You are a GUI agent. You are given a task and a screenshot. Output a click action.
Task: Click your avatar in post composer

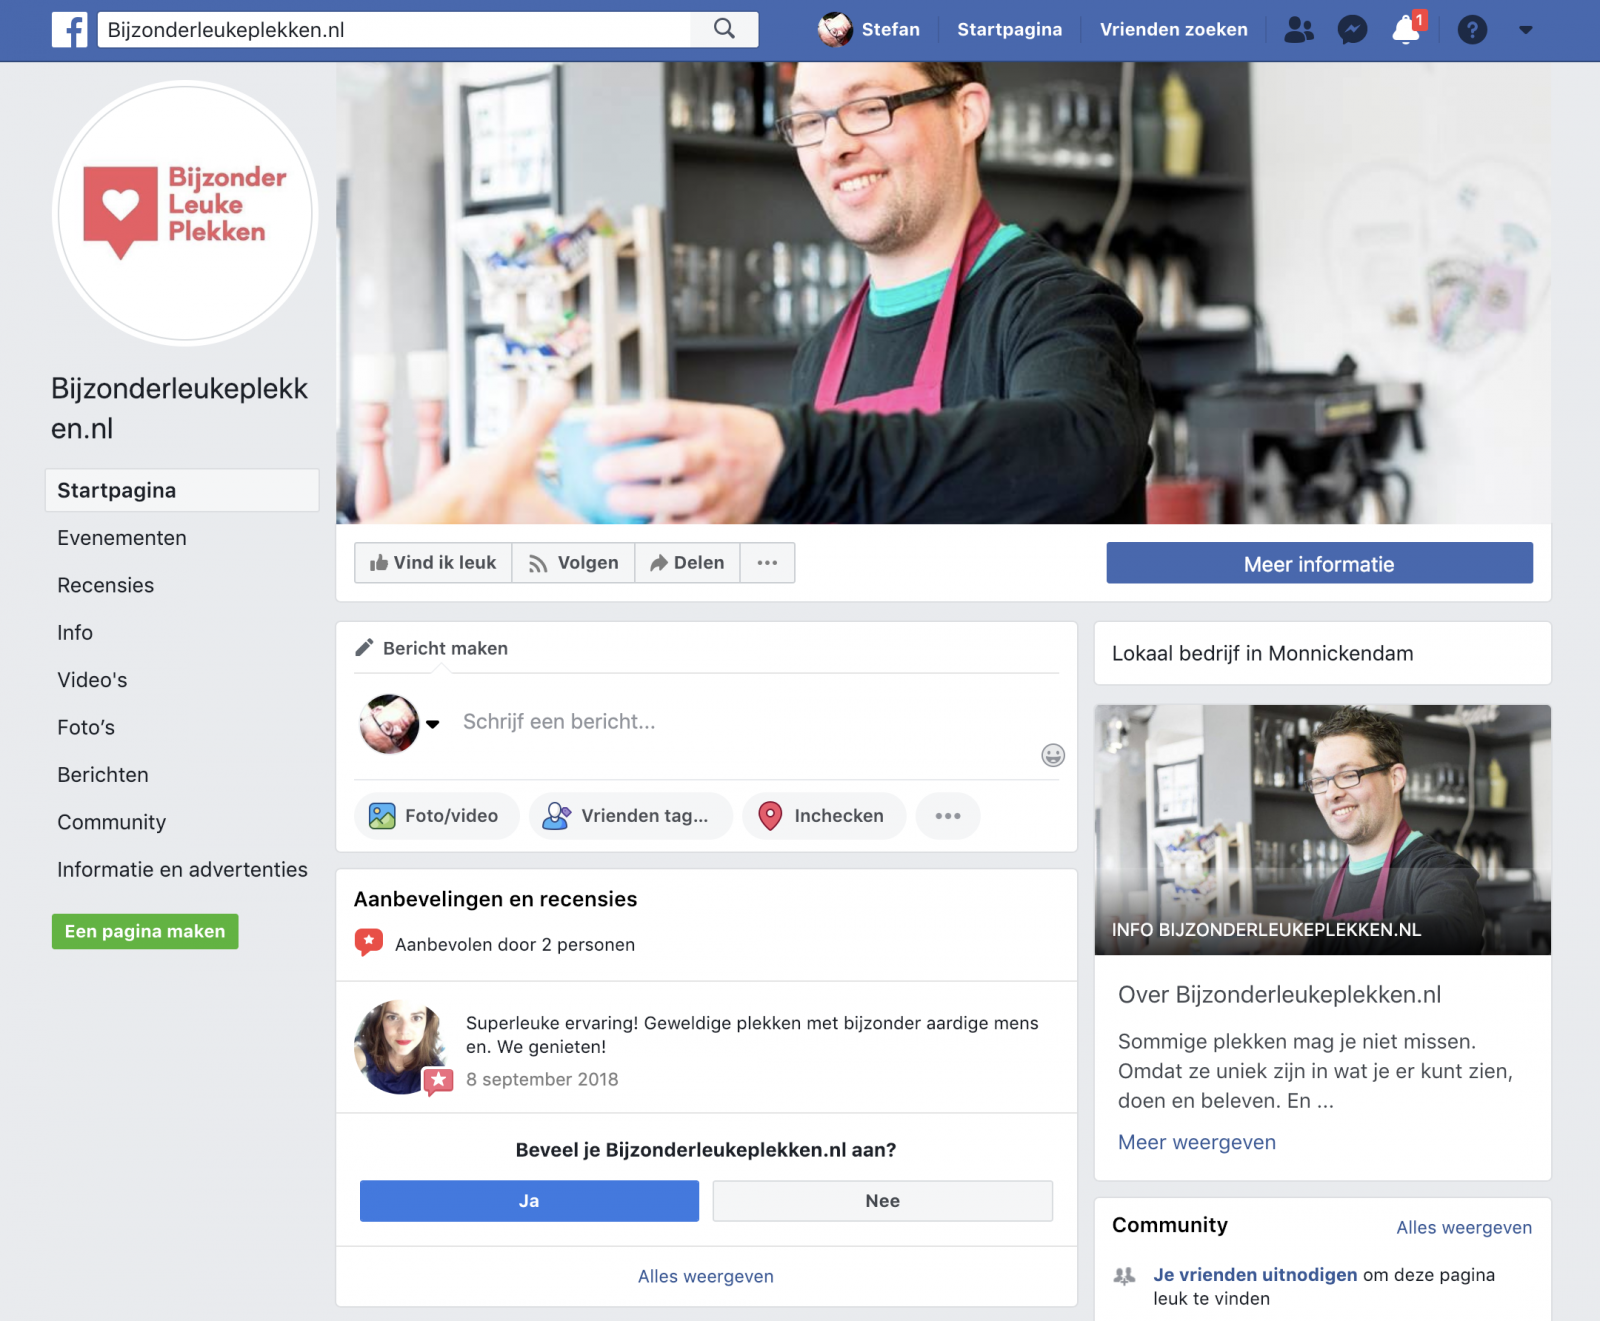(x=389, y=724)
